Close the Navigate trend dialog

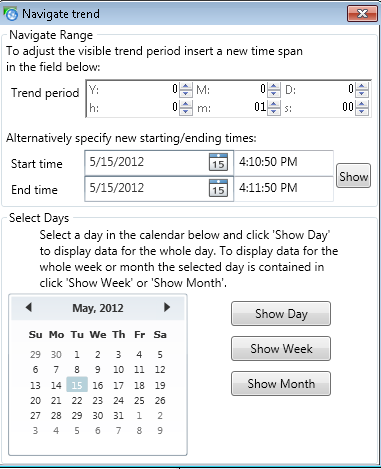(362, 14)
